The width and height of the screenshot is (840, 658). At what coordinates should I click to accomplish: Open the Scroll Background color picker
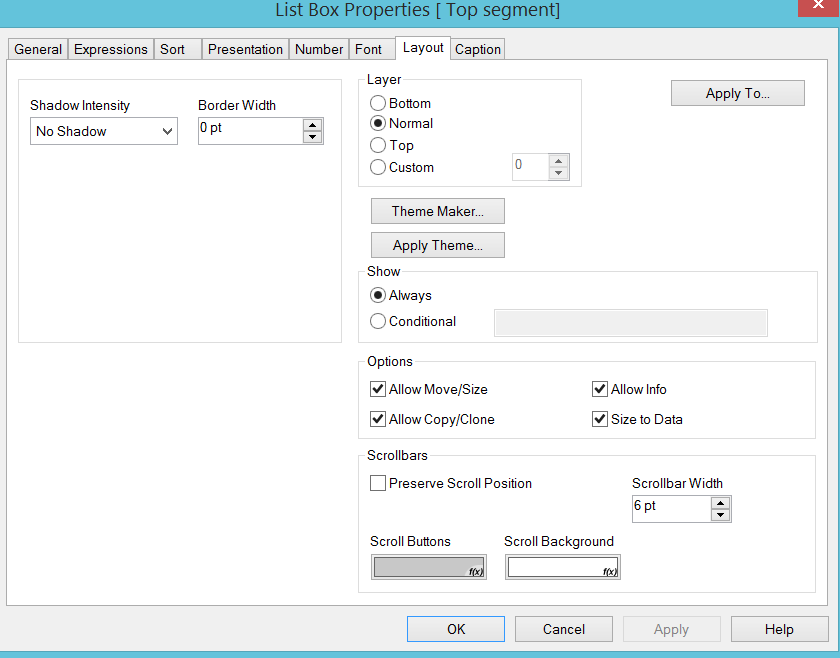[562, 567]
